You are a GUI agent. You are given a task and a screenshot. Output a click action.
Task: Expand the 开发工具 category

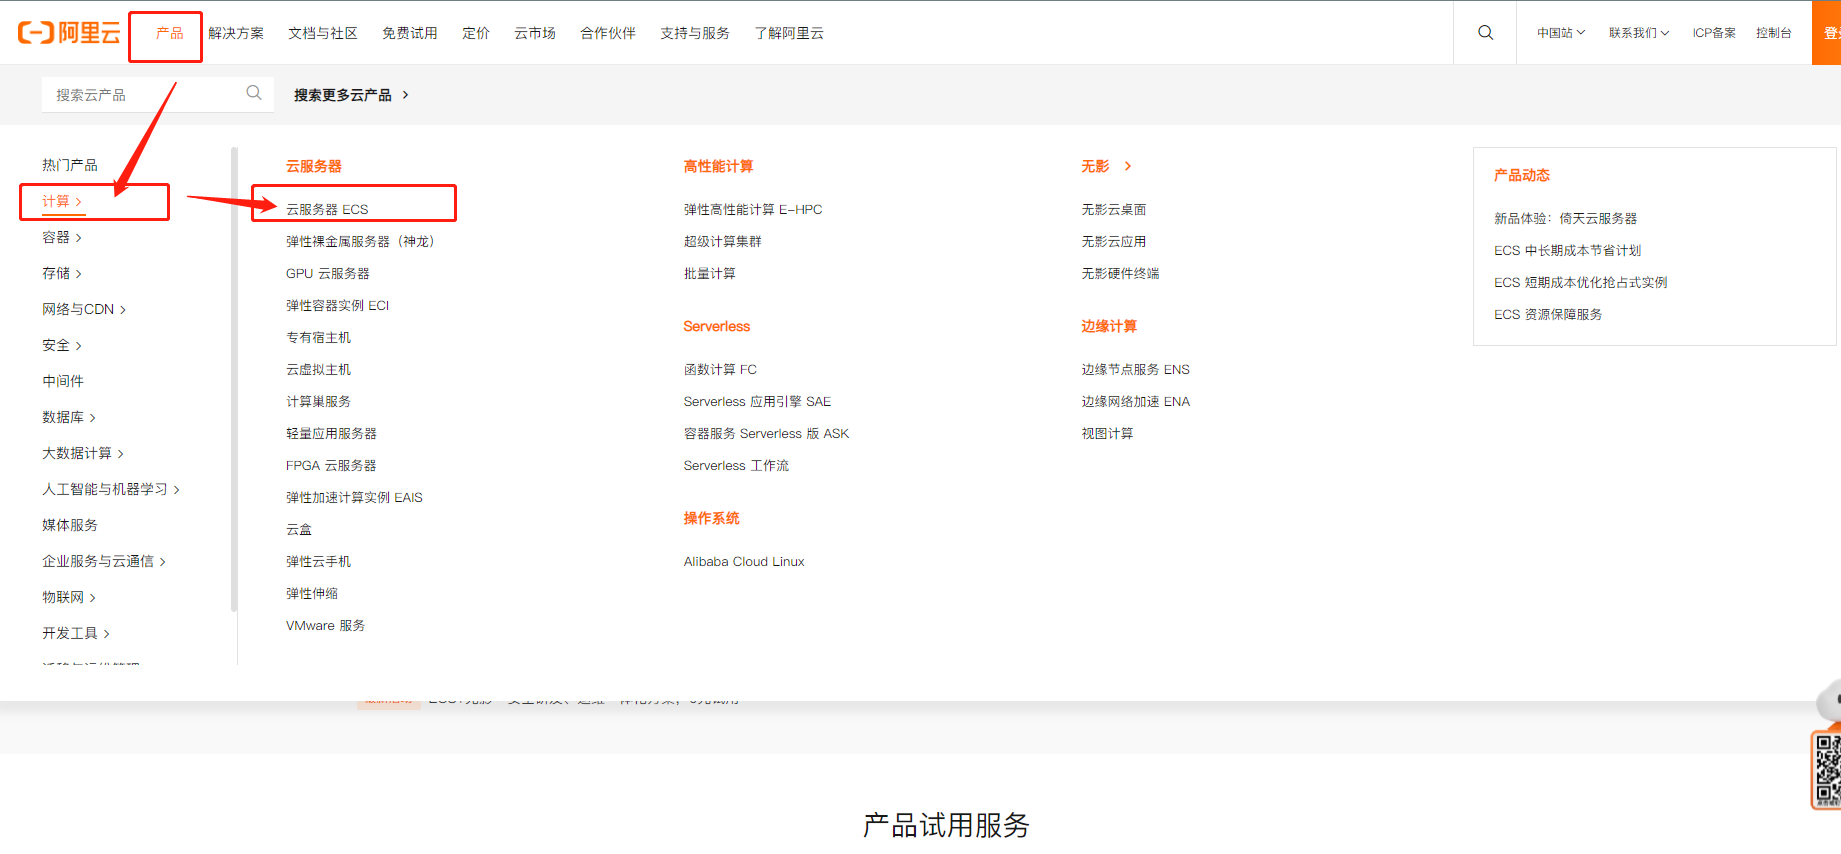[76, 633]
